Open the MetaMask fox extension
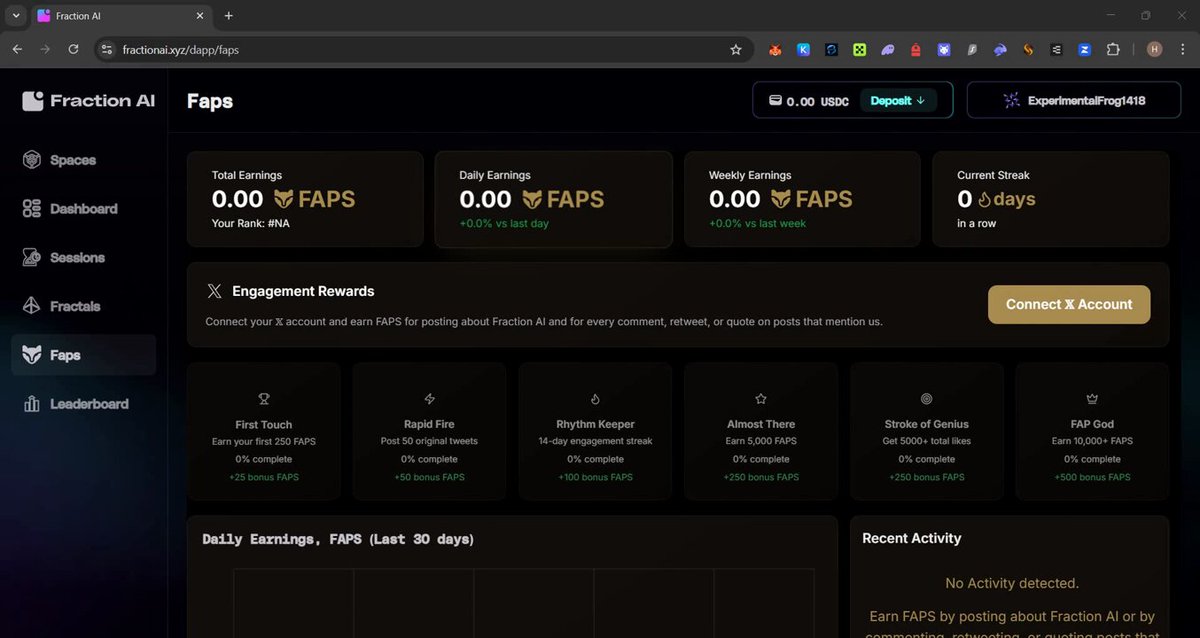1200x638 pixels. pos(774,49)
